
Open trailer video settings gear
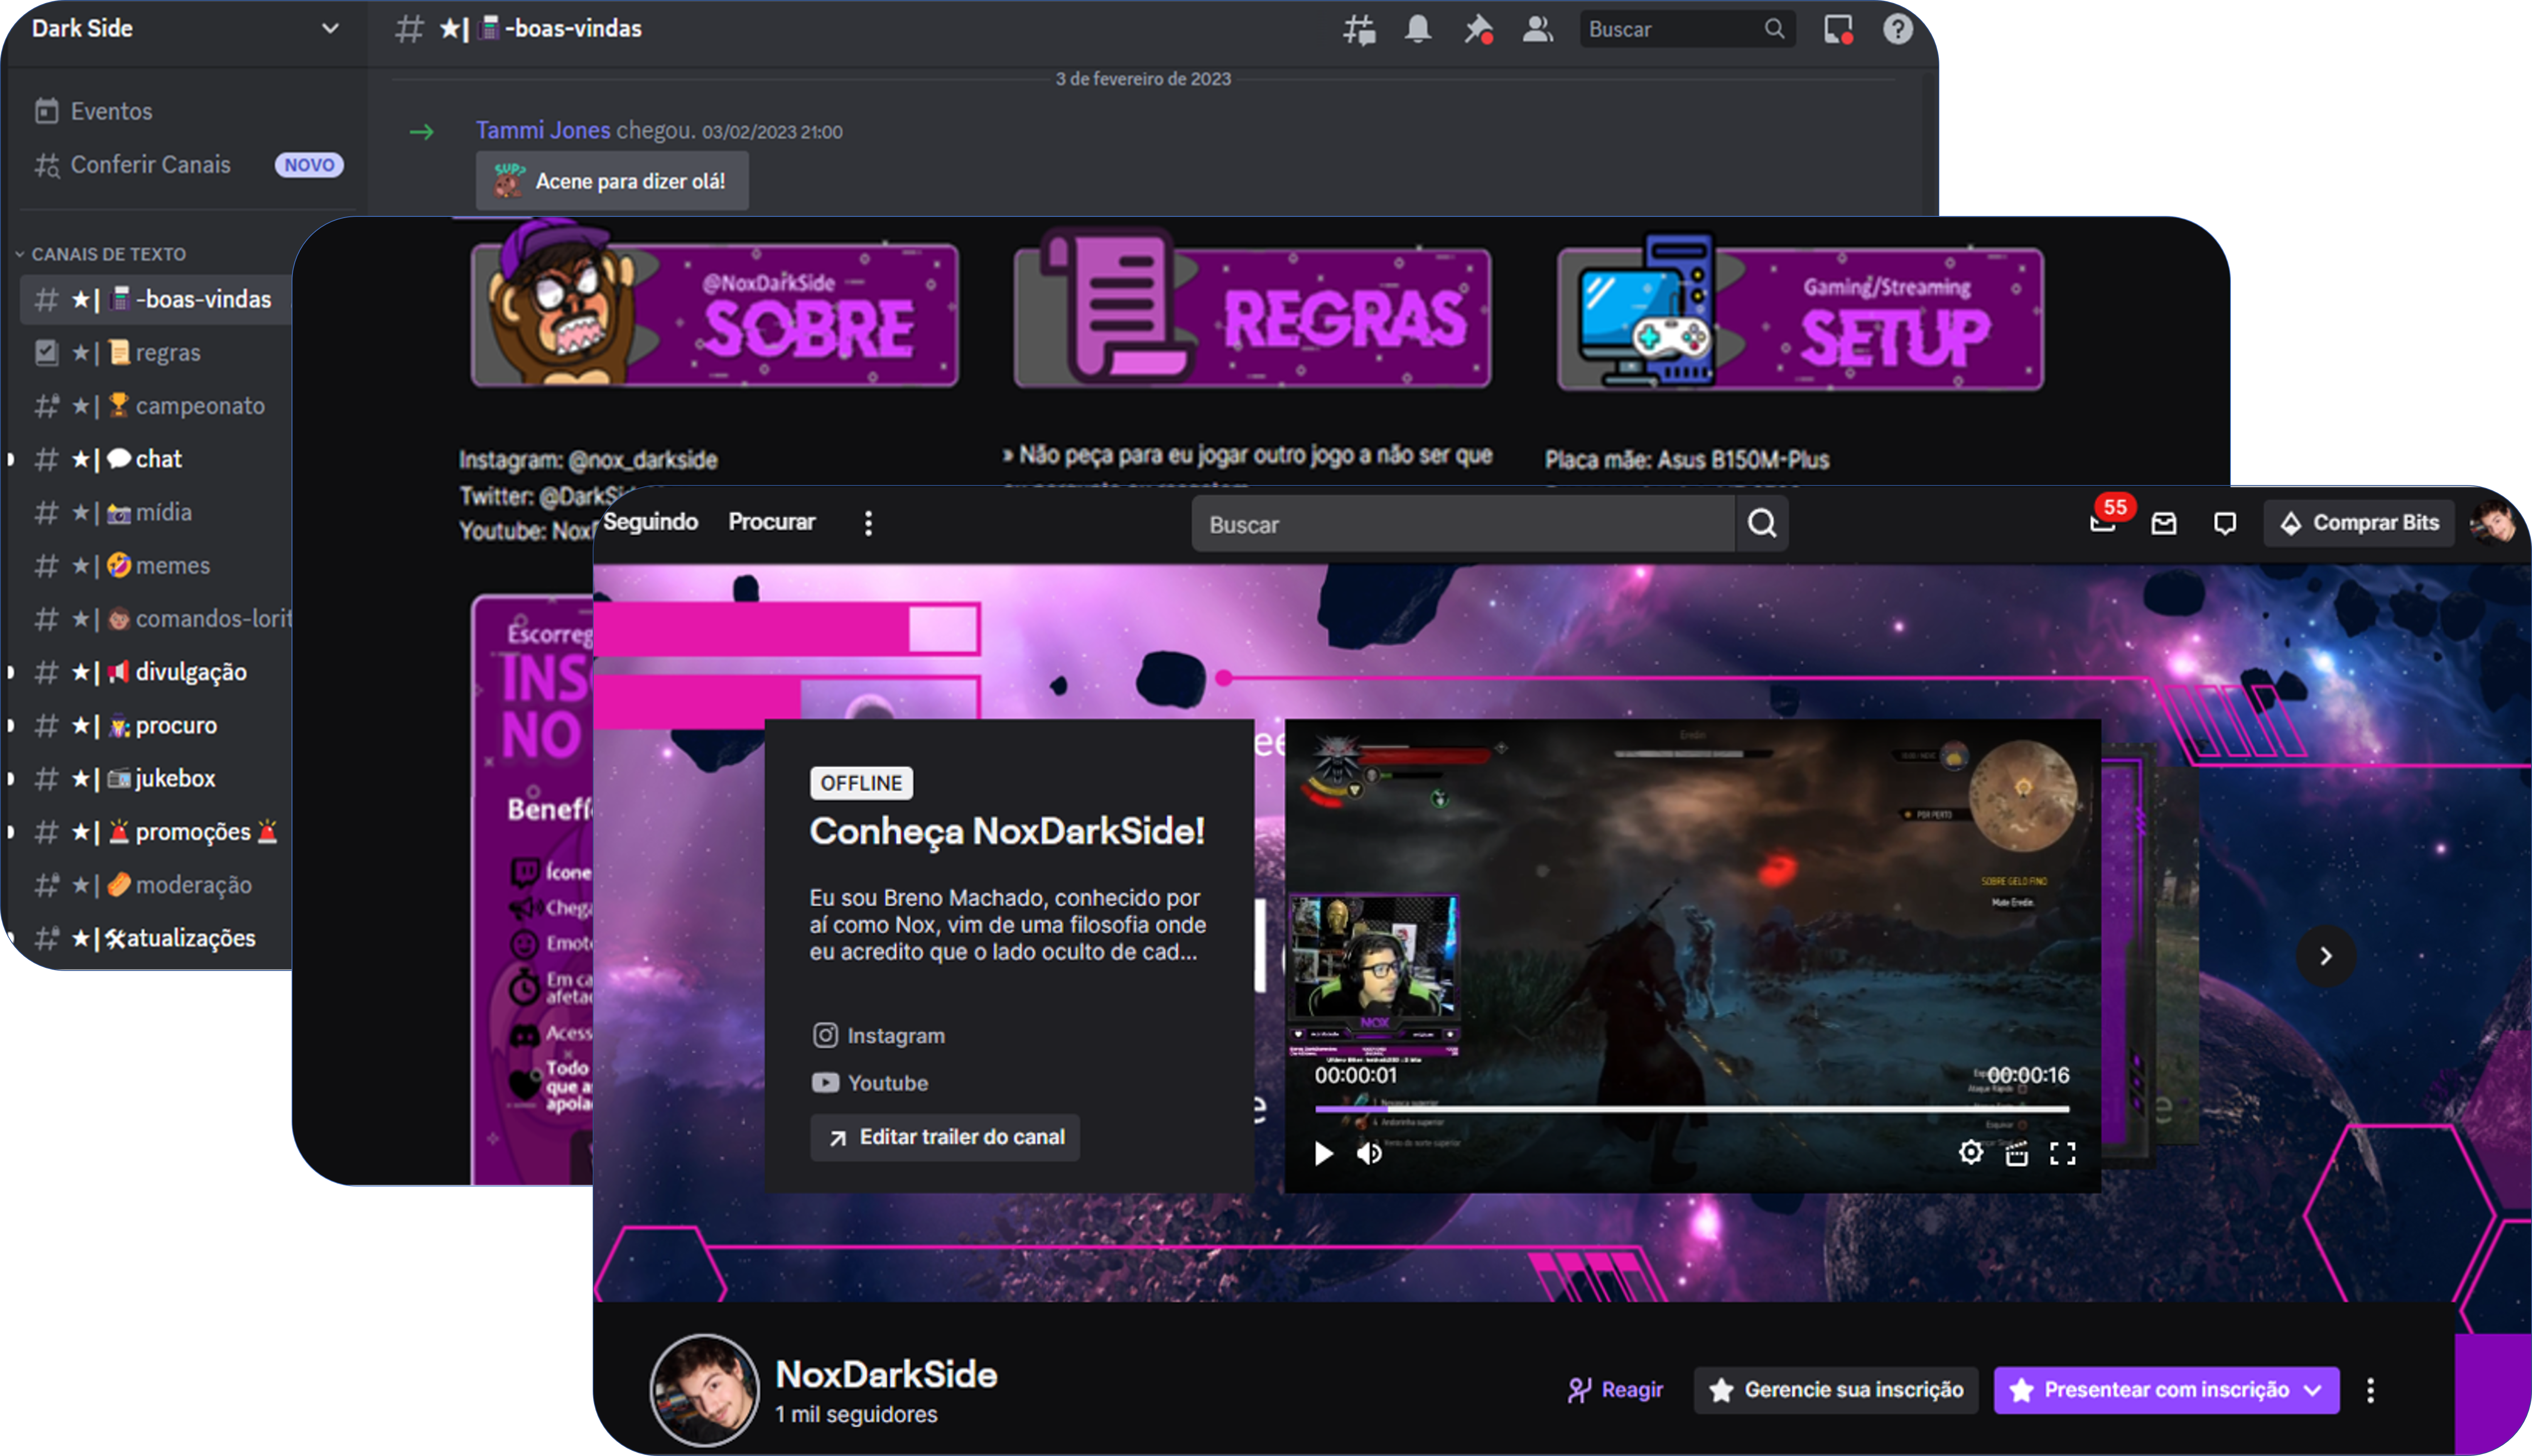pyautogui.click(x=1970, y=1152)
